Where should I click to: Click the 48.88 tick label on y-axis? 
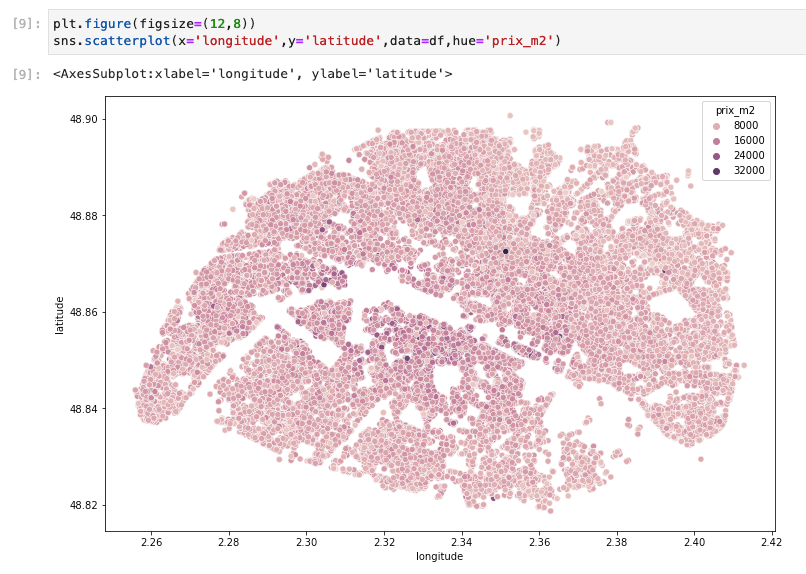pyautogui.click(x=83, y=216)
